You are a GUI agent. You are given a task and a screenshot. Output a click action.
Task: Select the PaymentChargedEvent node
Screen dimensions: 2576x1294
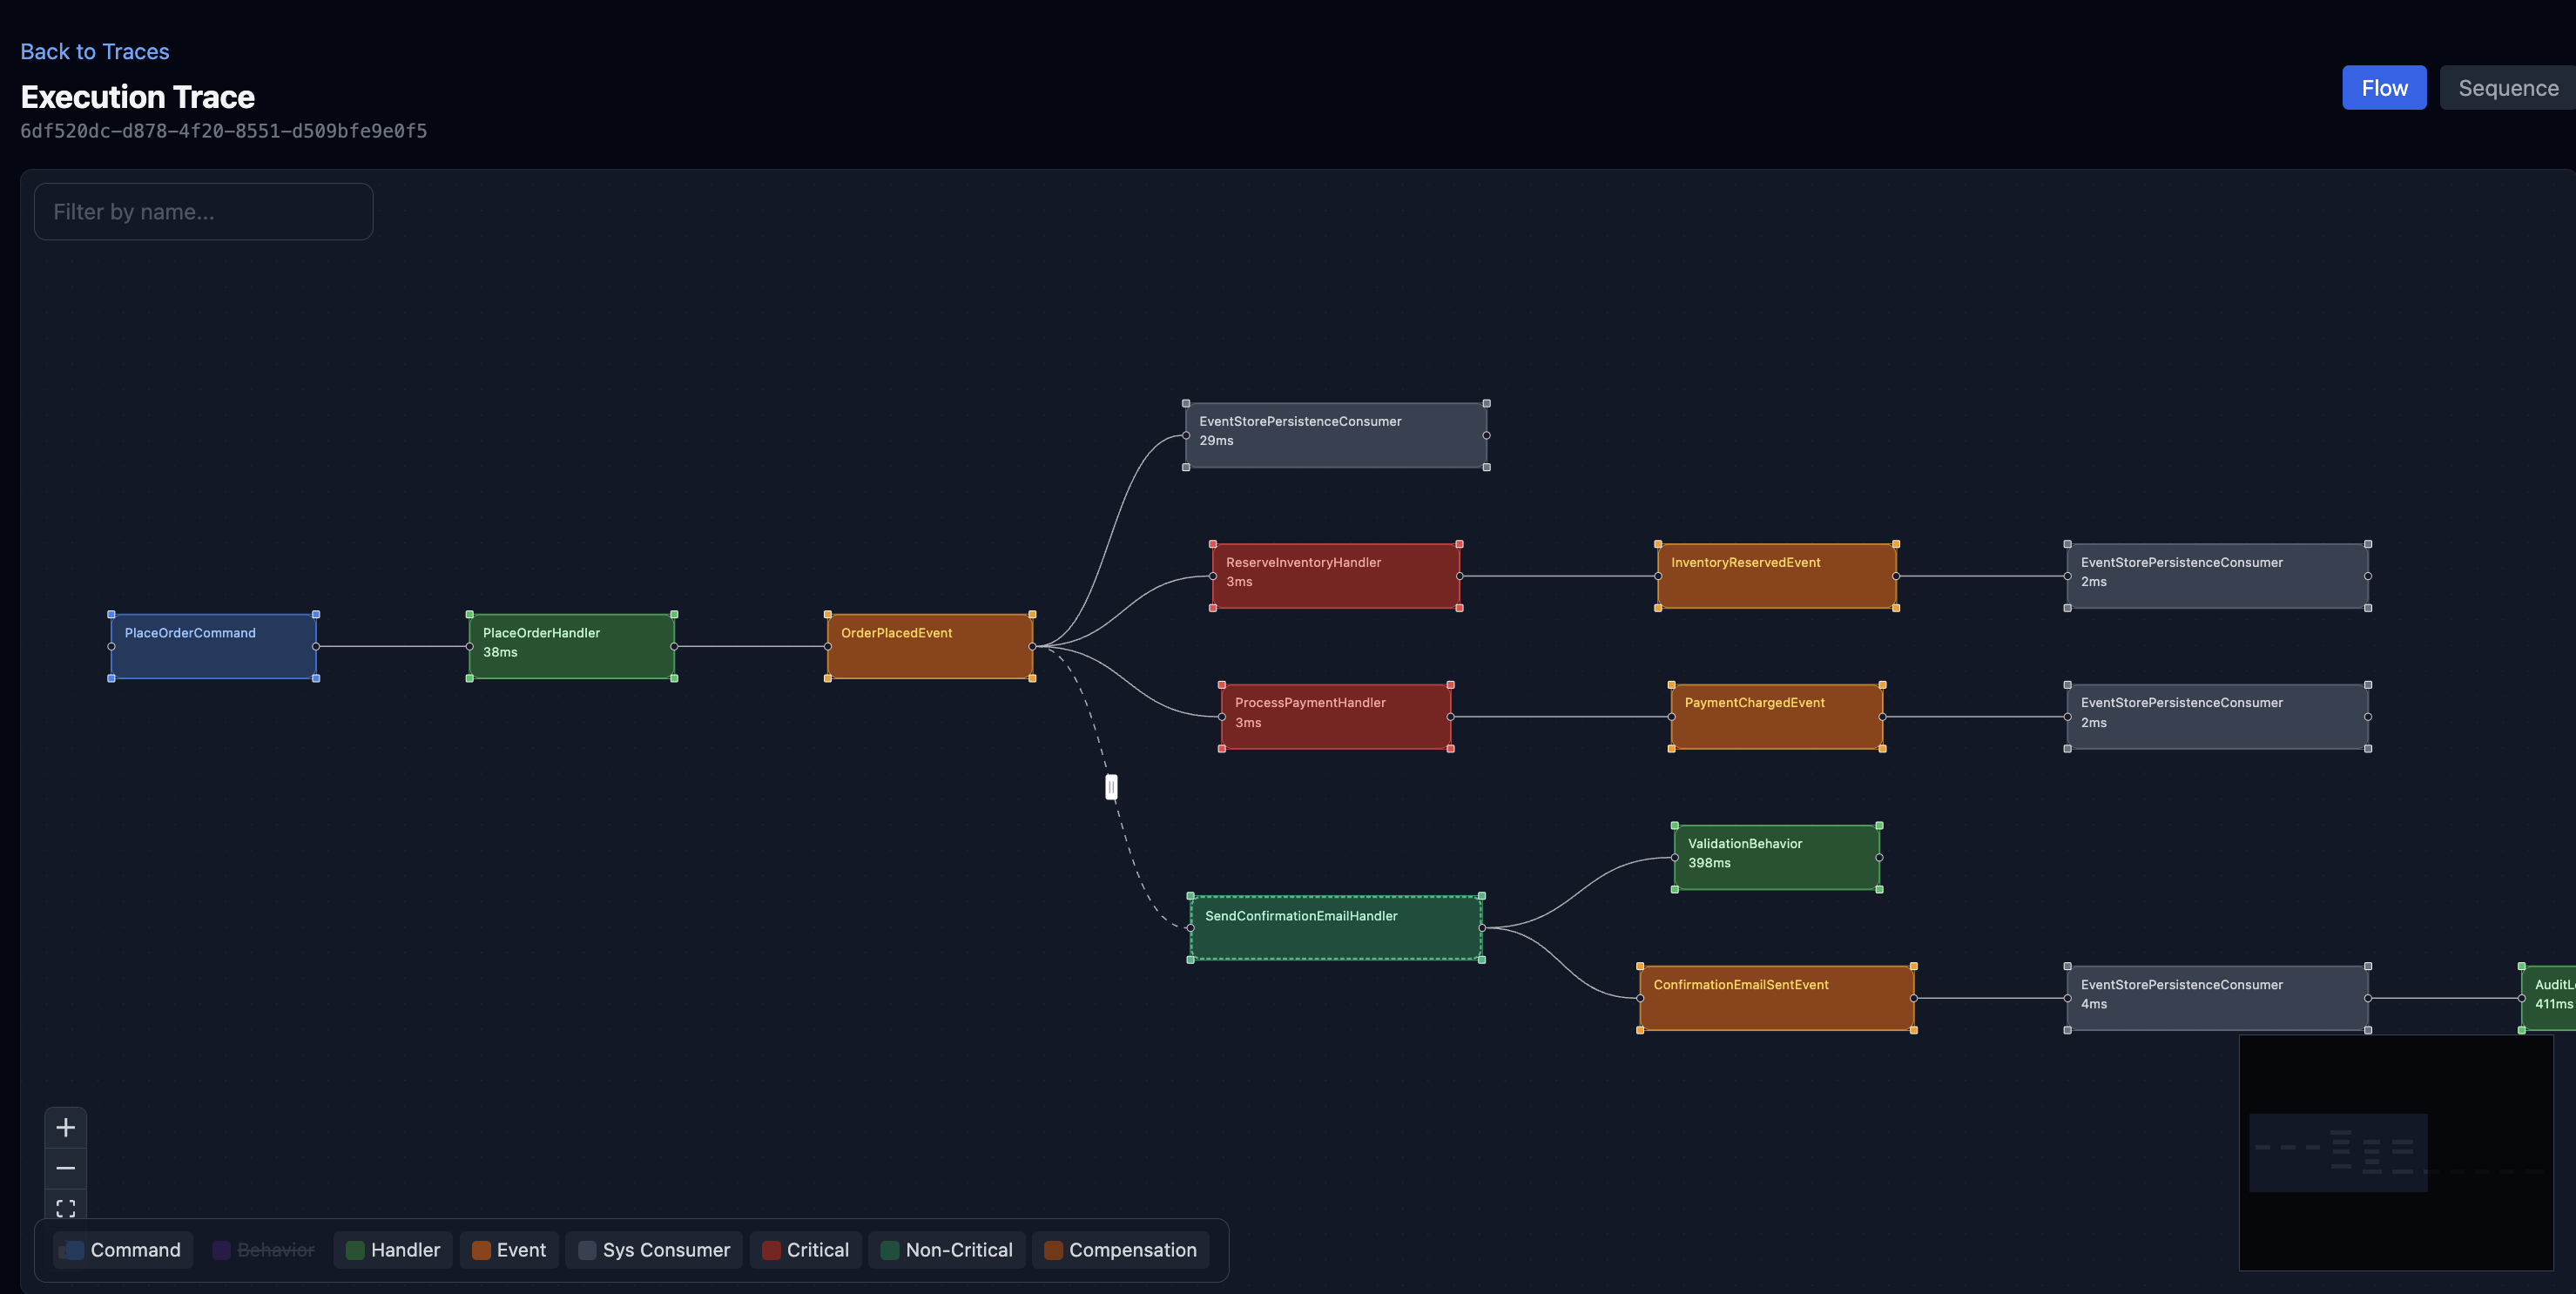(x=1777, y=717)
